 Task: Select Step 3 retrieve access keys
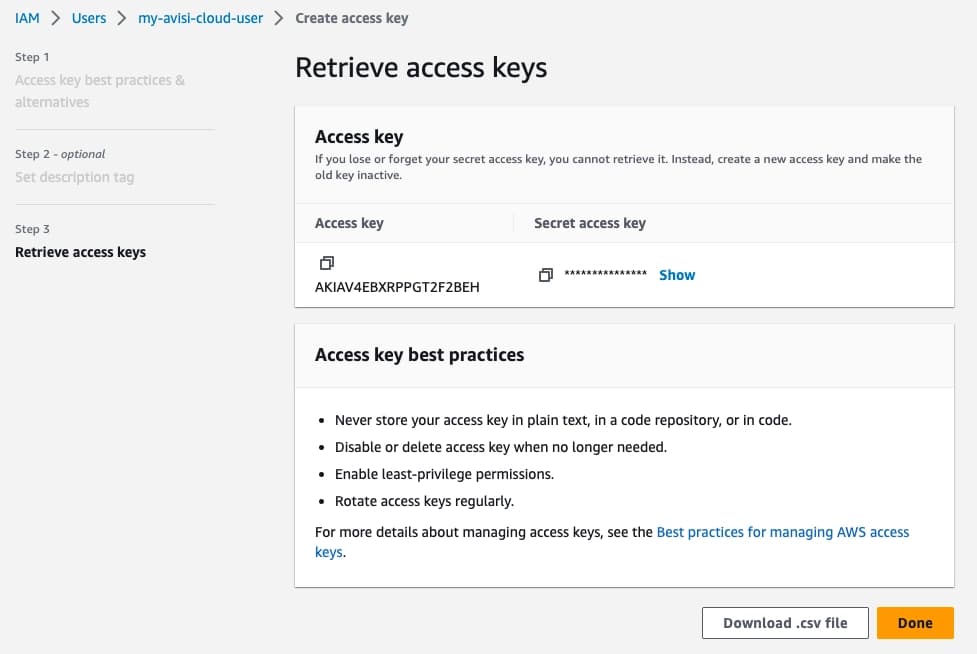pos(80,251)
